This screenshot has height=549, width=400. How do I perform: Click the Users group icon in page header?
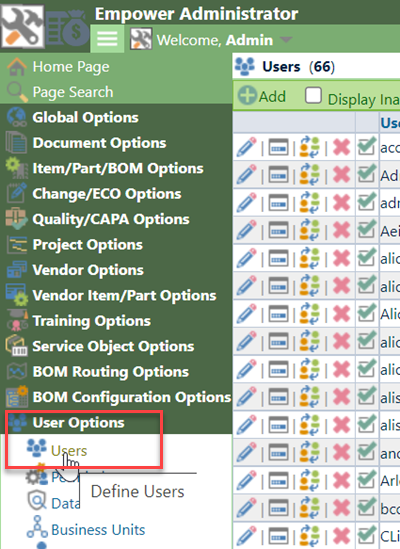[x=245, y=66]
